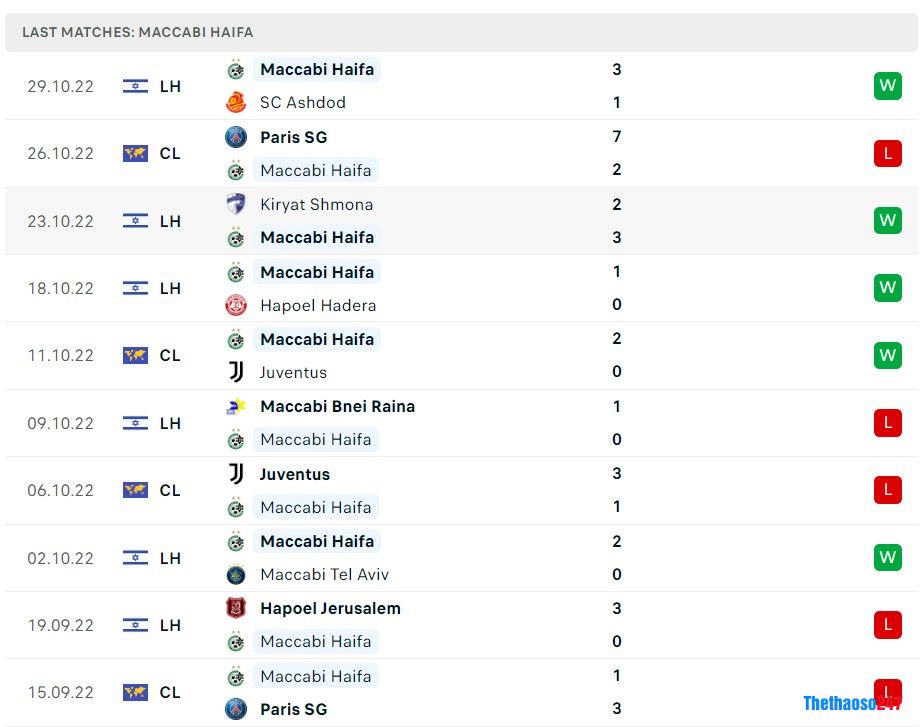Click the red L badge for the Paris SG loss
The image size is (920, 727).
click(x=887, y=153)
